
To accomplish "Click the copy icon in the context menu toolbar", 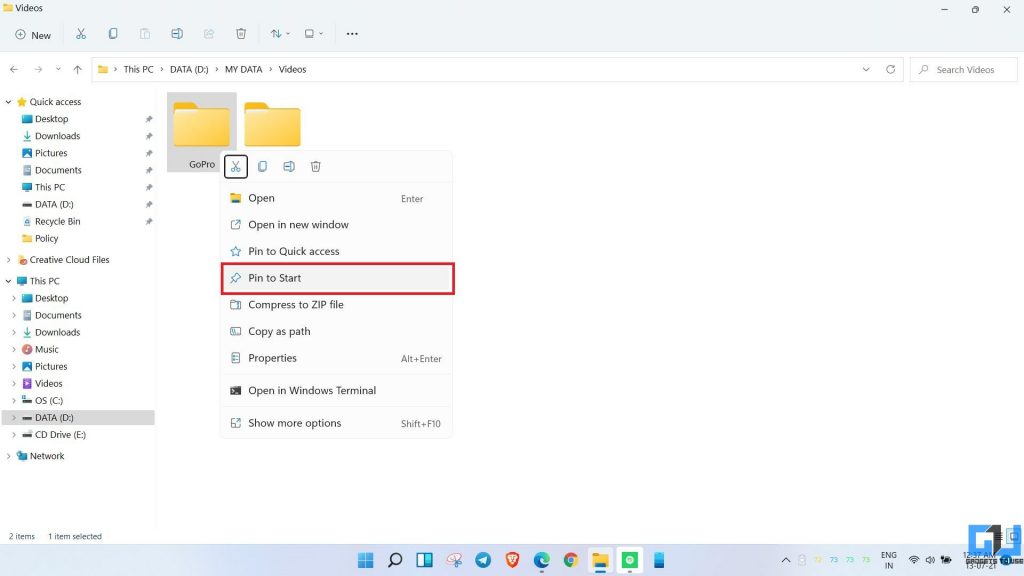I will click(x=262, y=166).
